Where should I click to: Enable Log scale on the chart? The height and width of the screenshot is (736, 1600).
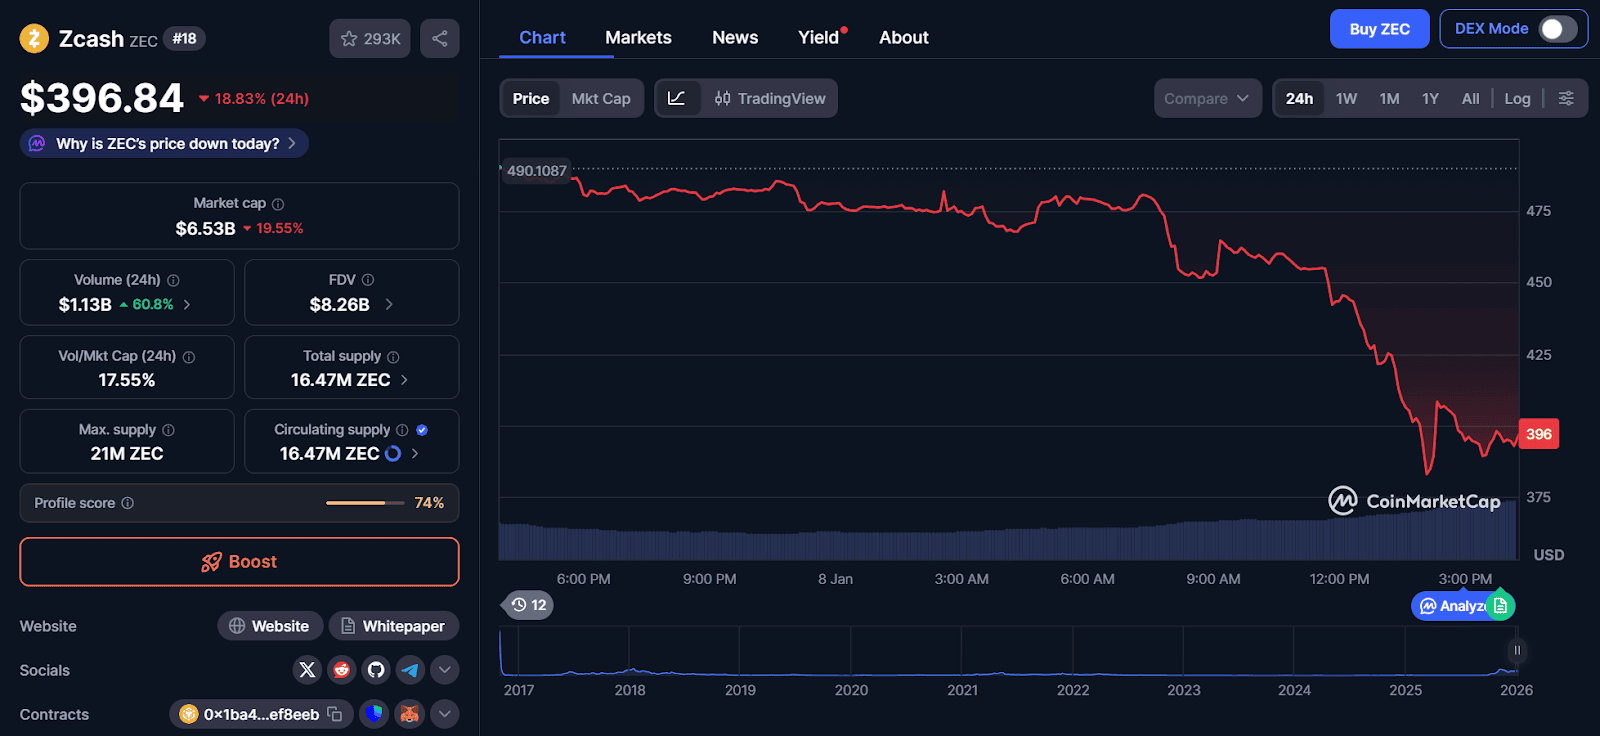(x=1517, y=98)
